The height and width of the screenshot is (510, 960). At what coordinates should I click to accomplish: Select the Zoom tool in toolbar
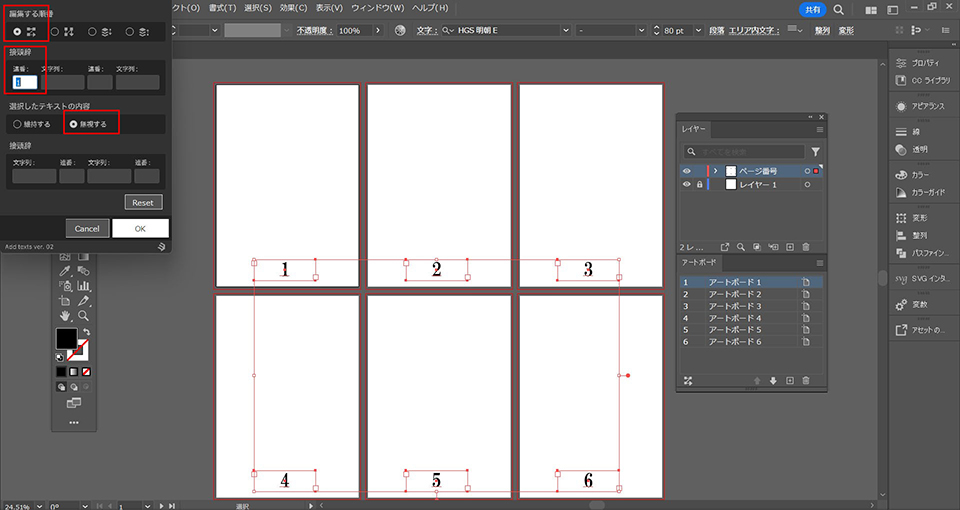[84, 316]
